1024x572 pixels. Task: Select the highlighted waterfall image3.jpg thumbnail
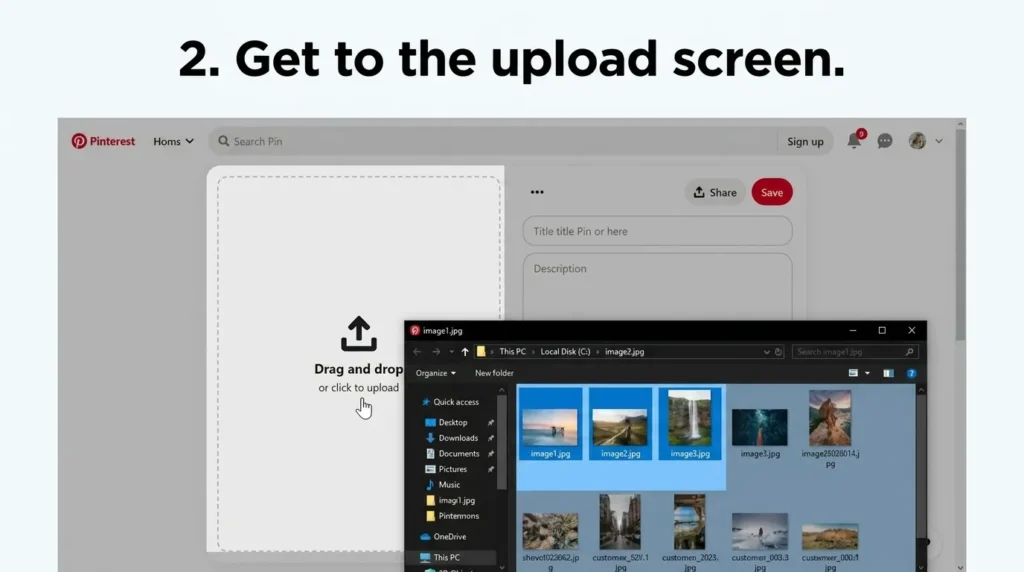coord(690,424)
